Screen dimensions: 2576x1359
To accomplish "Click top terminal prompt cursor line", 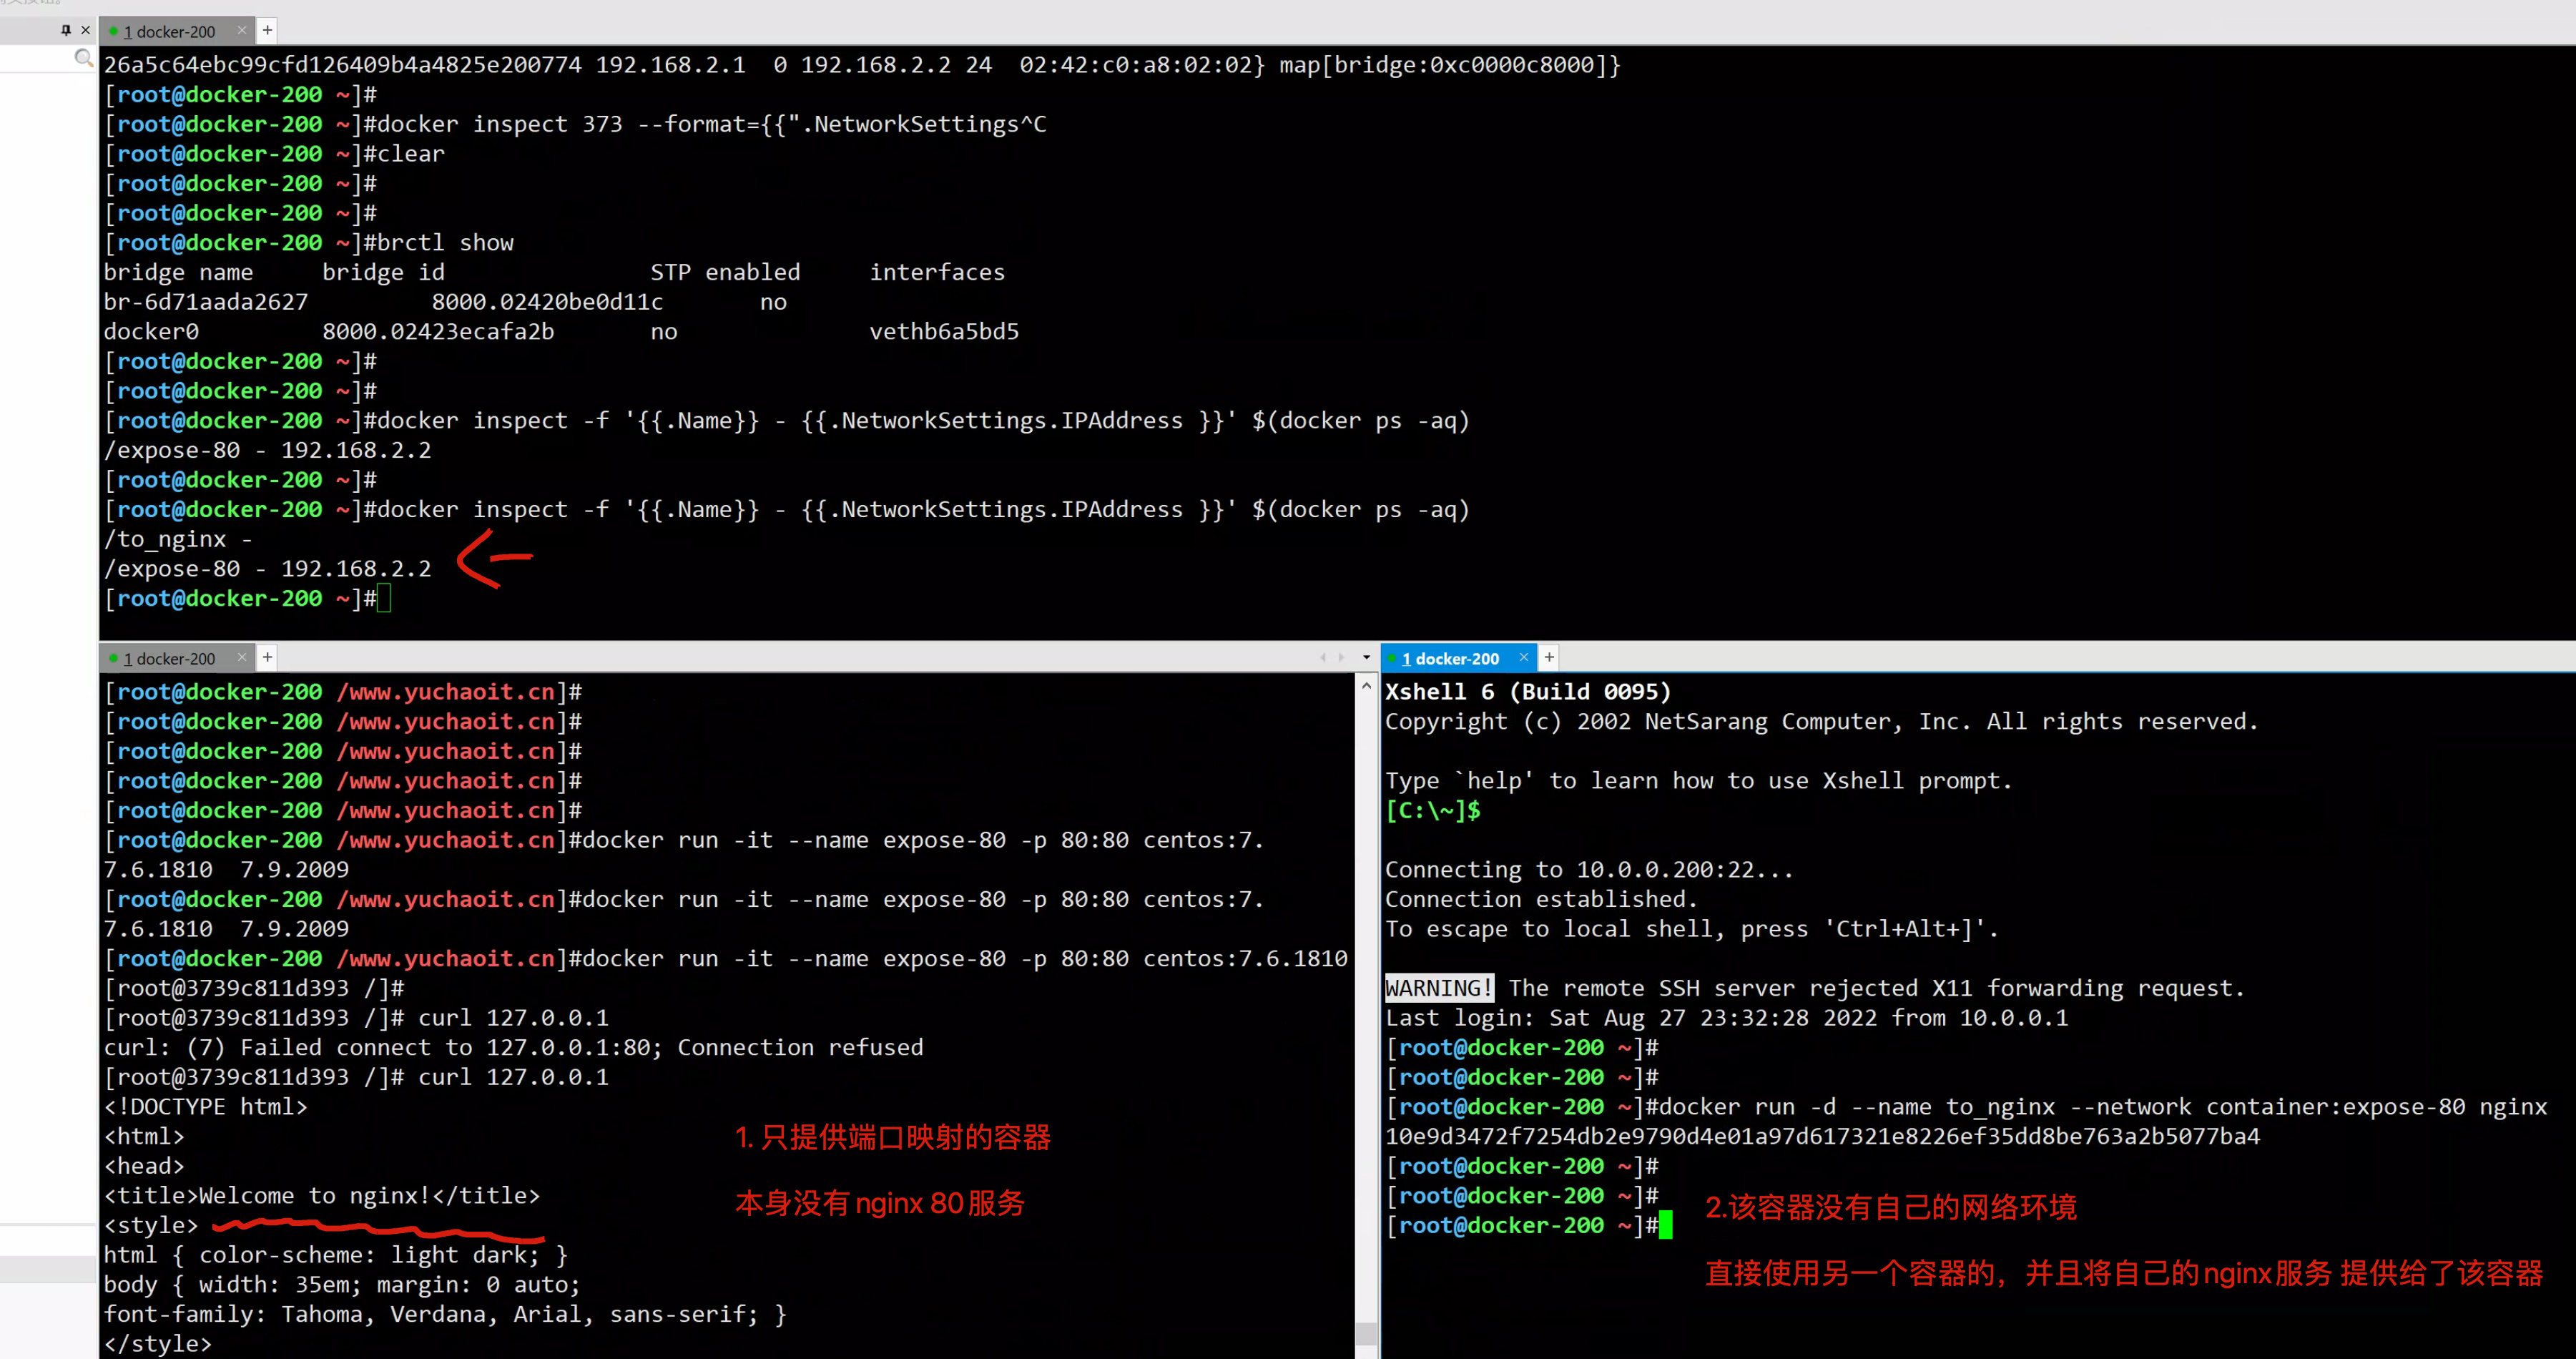I will [384, 599].
